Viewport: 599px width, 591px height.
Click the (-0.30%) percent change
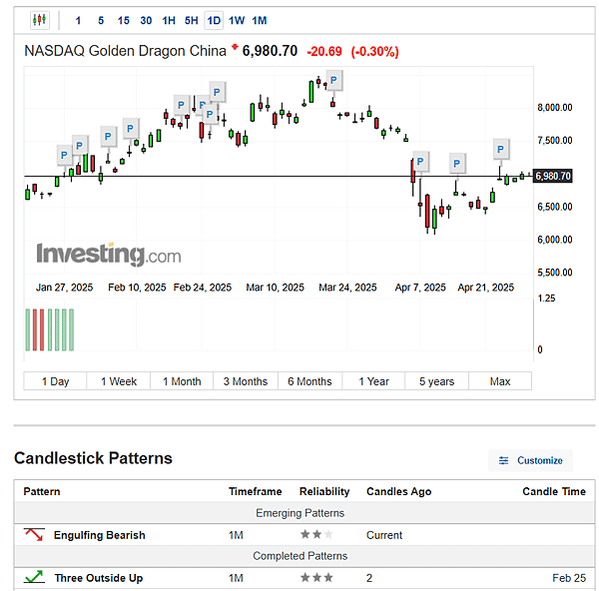point(375,51)
